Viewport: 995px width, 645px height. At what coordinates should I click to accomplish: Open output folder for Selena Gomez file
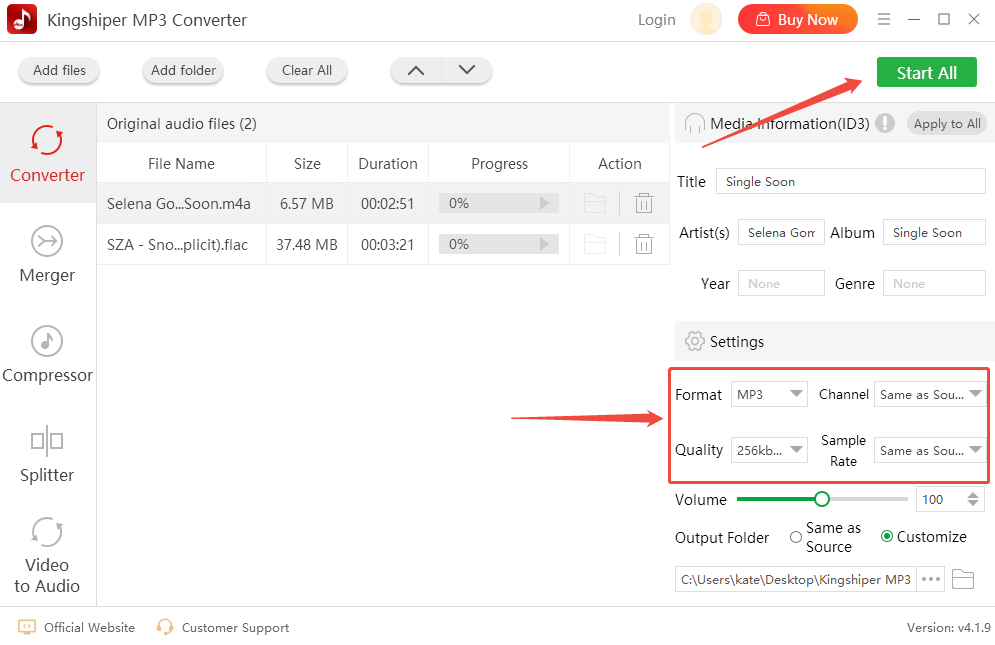click(x=595, y=203)
